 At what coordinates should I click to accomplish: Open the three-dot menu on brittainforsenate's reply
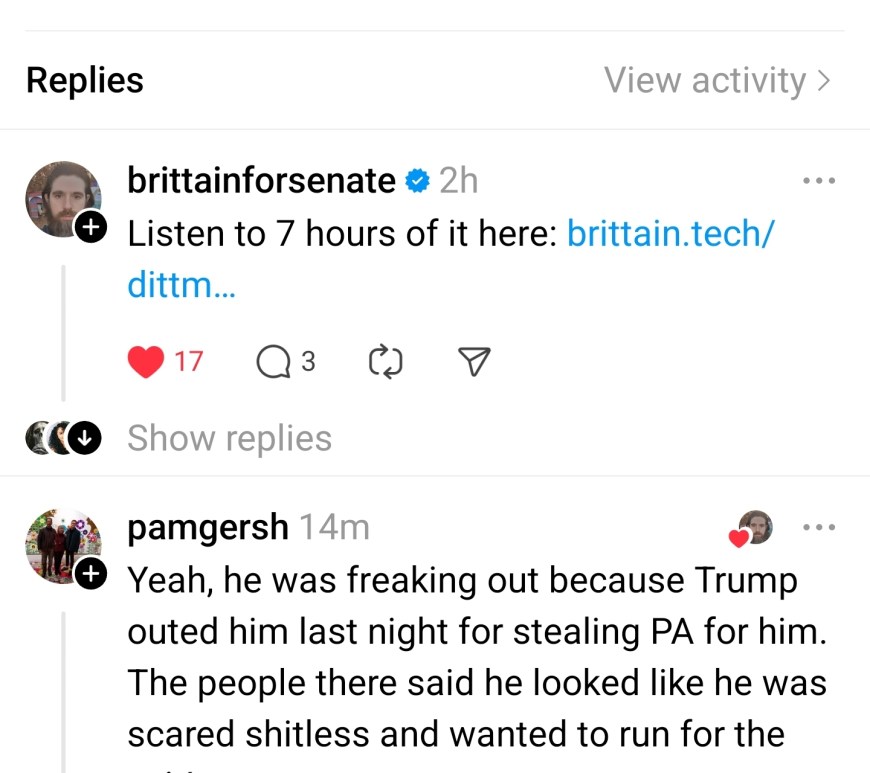[820, 180]
